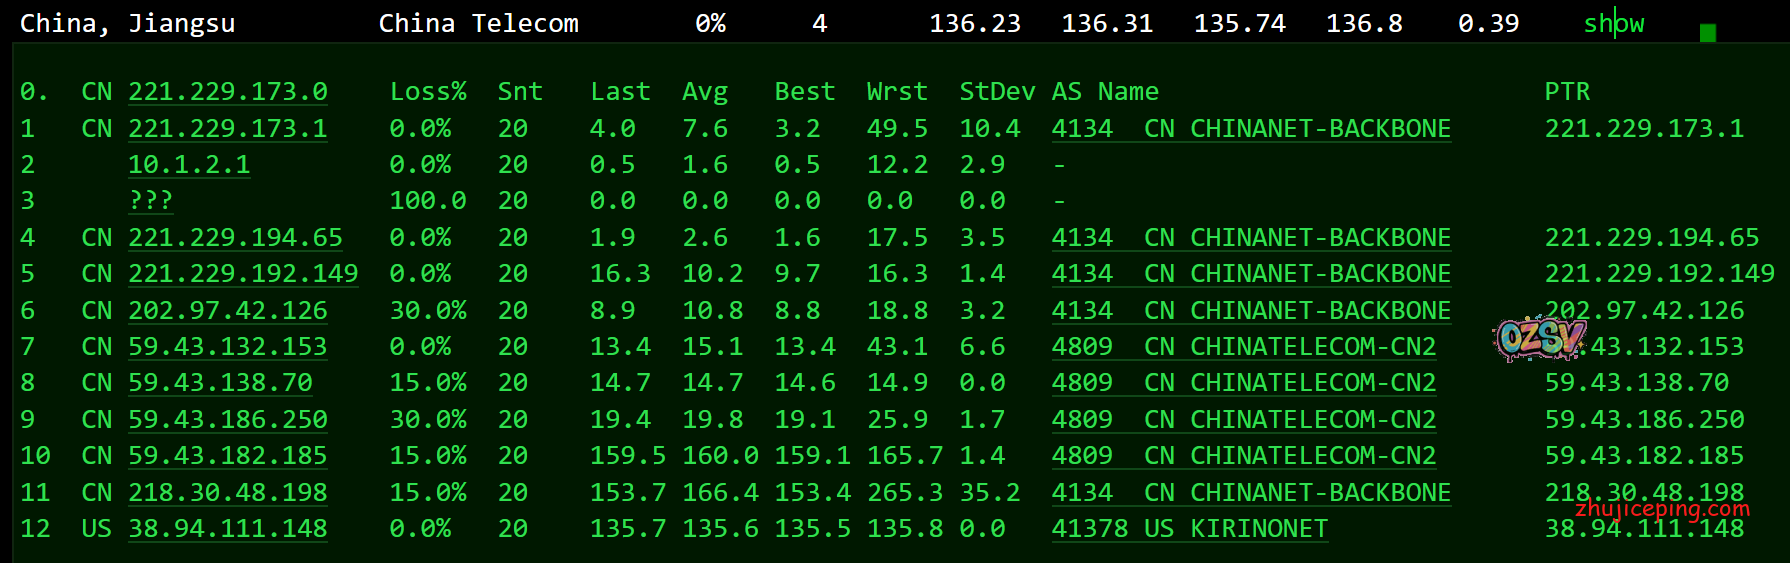Open hop 9 IP 59.43.186.250
Screen dimensions: 1790x563
point(227,420)
